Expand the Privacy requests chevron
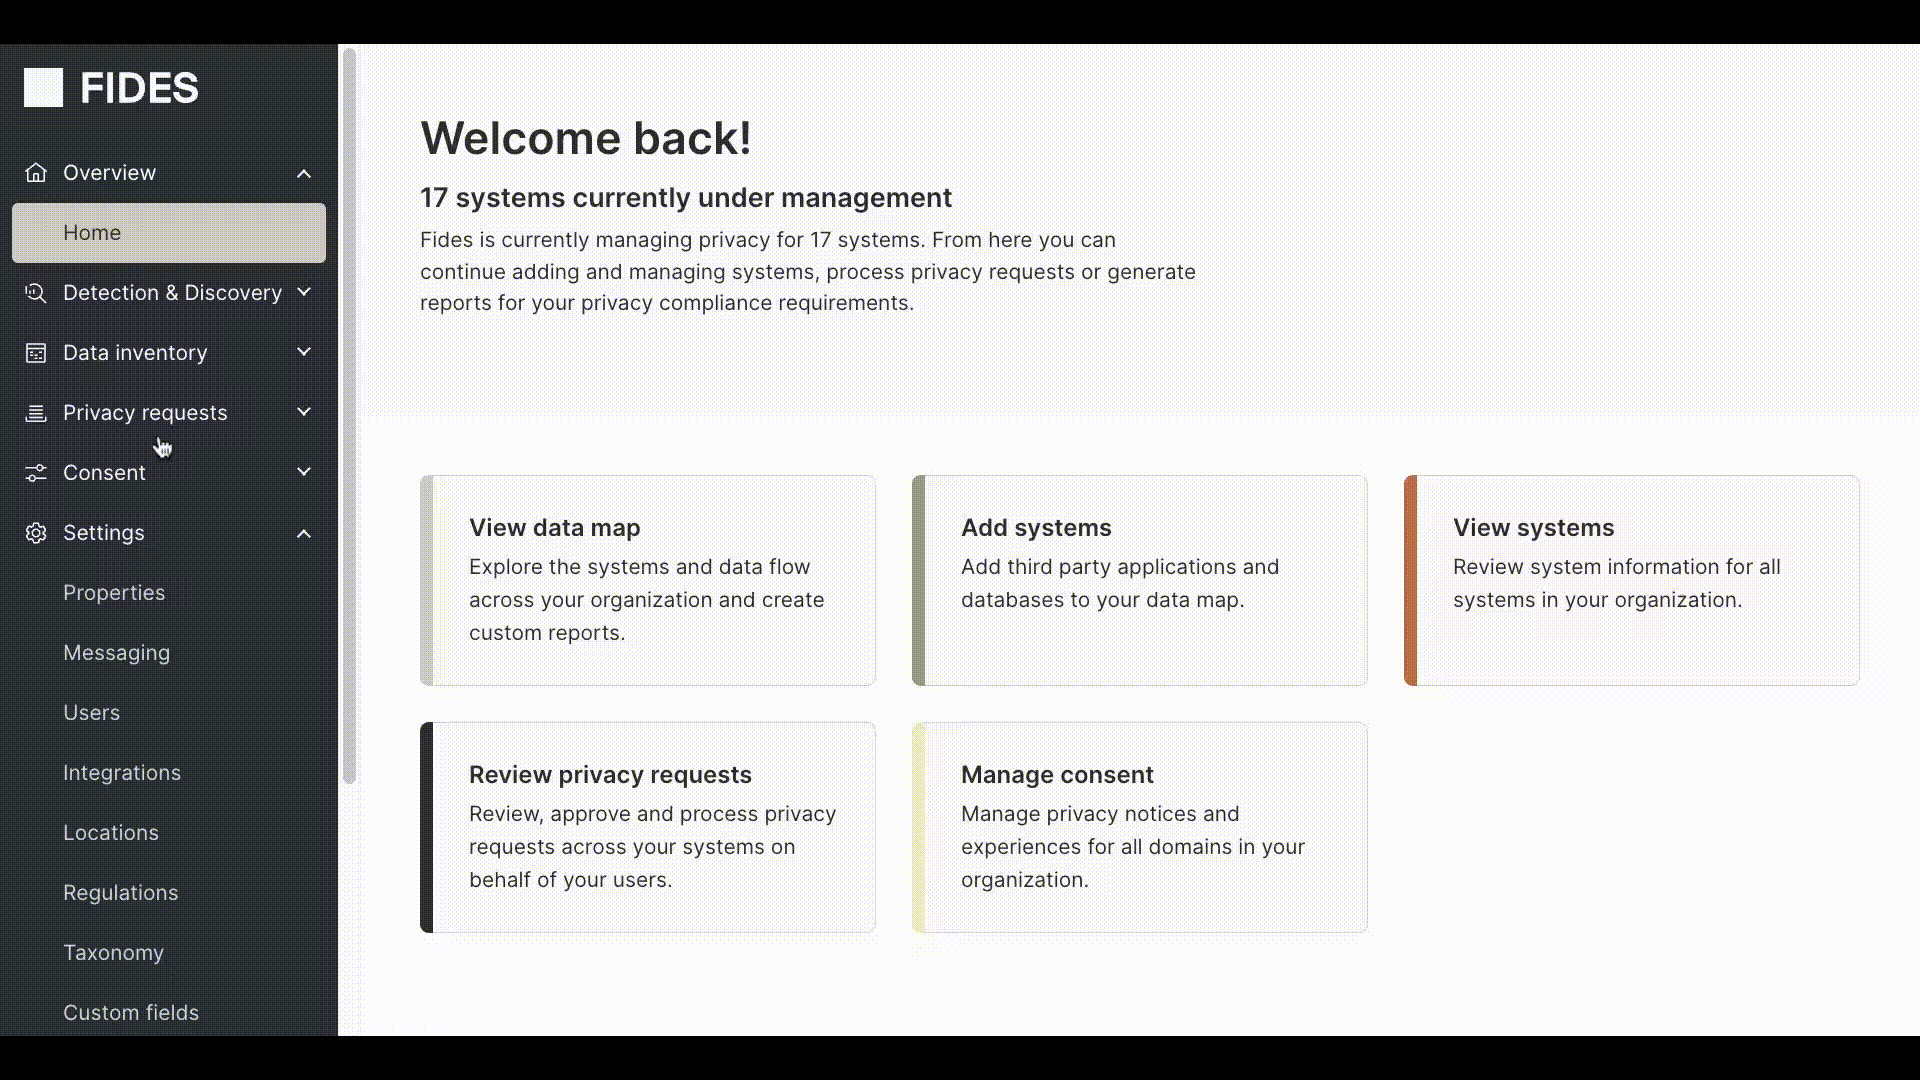Viewport: 1920px width, 1080px height. (x=304, y=412)
